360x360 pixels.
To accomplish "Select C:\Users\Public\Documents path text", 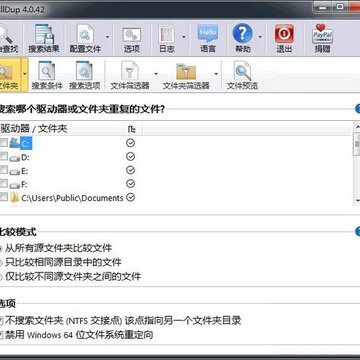I will (x=72, y=198).
